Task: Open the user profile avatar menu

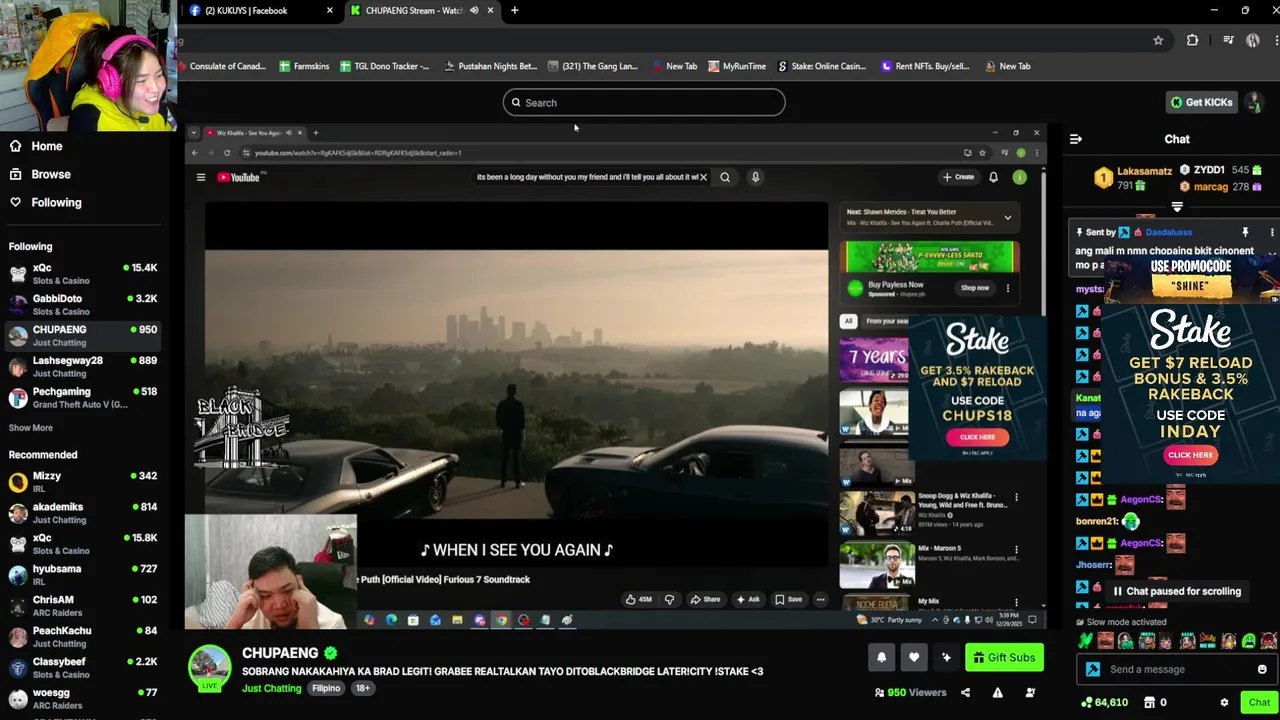Action: point(1254,102)
